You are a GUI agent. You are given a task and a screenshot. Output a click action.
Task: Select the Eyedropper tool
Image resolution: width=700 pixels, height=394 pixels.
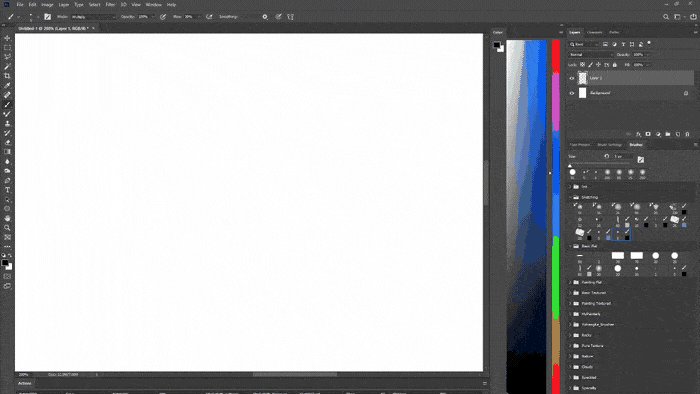(7, 86)
